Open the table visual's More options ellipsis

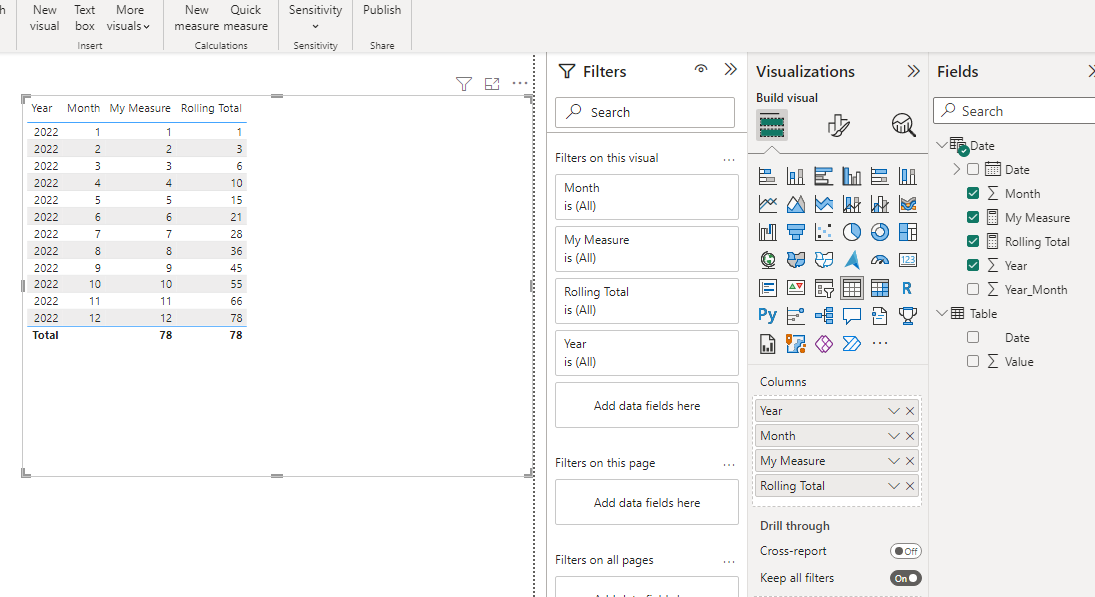click(520, 83)
